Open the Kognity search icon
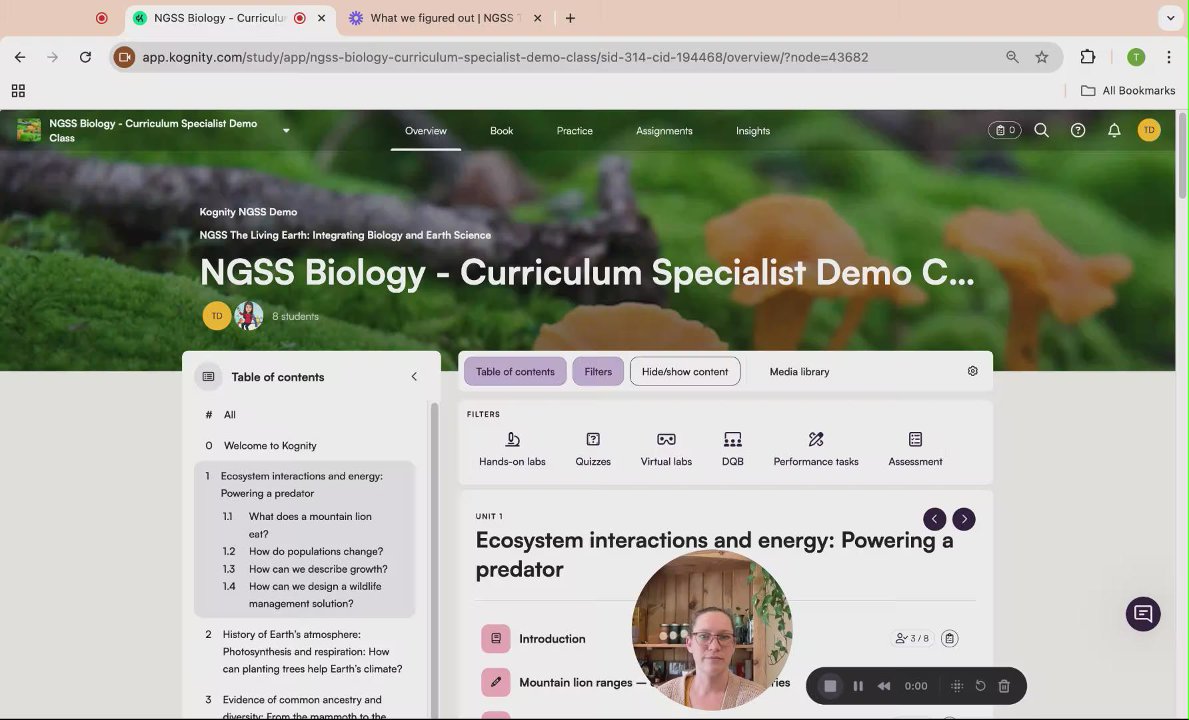Screen dimensions: 1189x720 [x=1042, y=130]
